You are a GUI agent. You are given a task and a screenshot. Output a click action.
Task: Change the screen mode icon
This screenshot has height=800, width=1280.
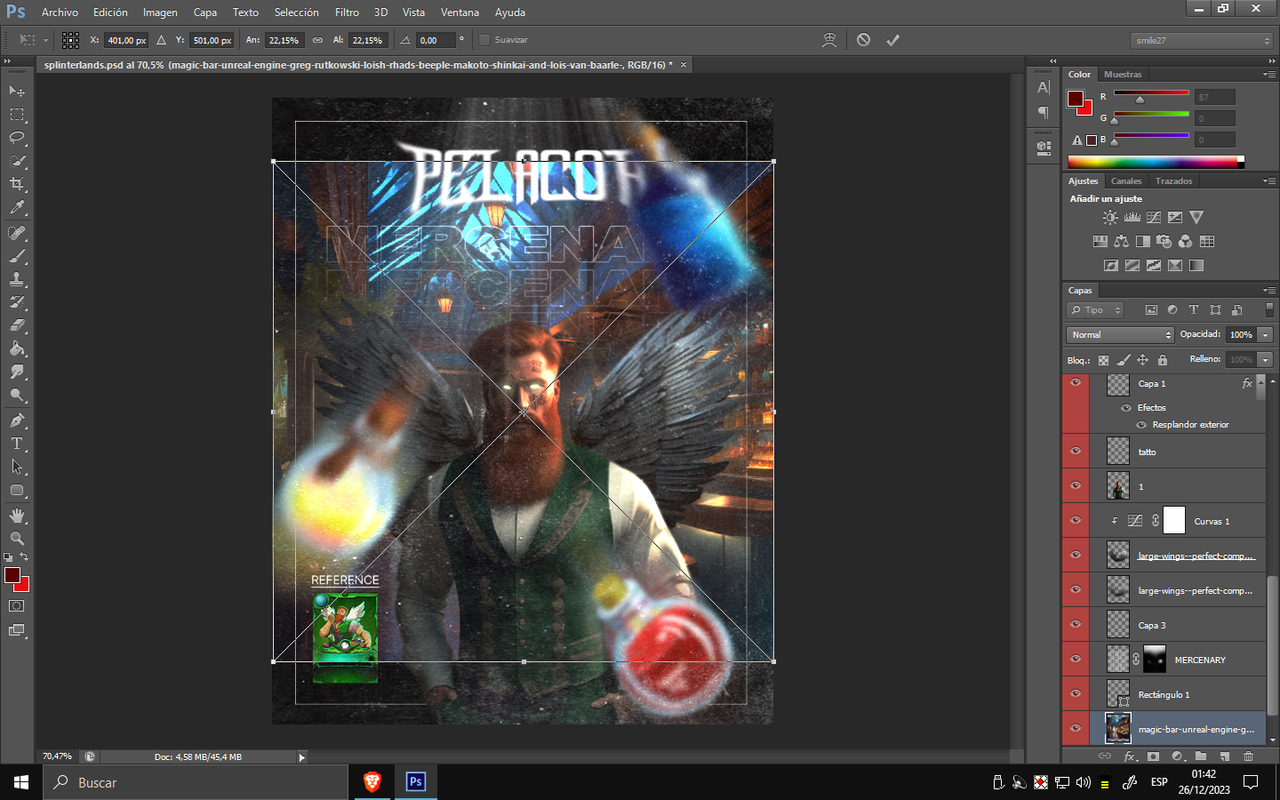point(17,630)
